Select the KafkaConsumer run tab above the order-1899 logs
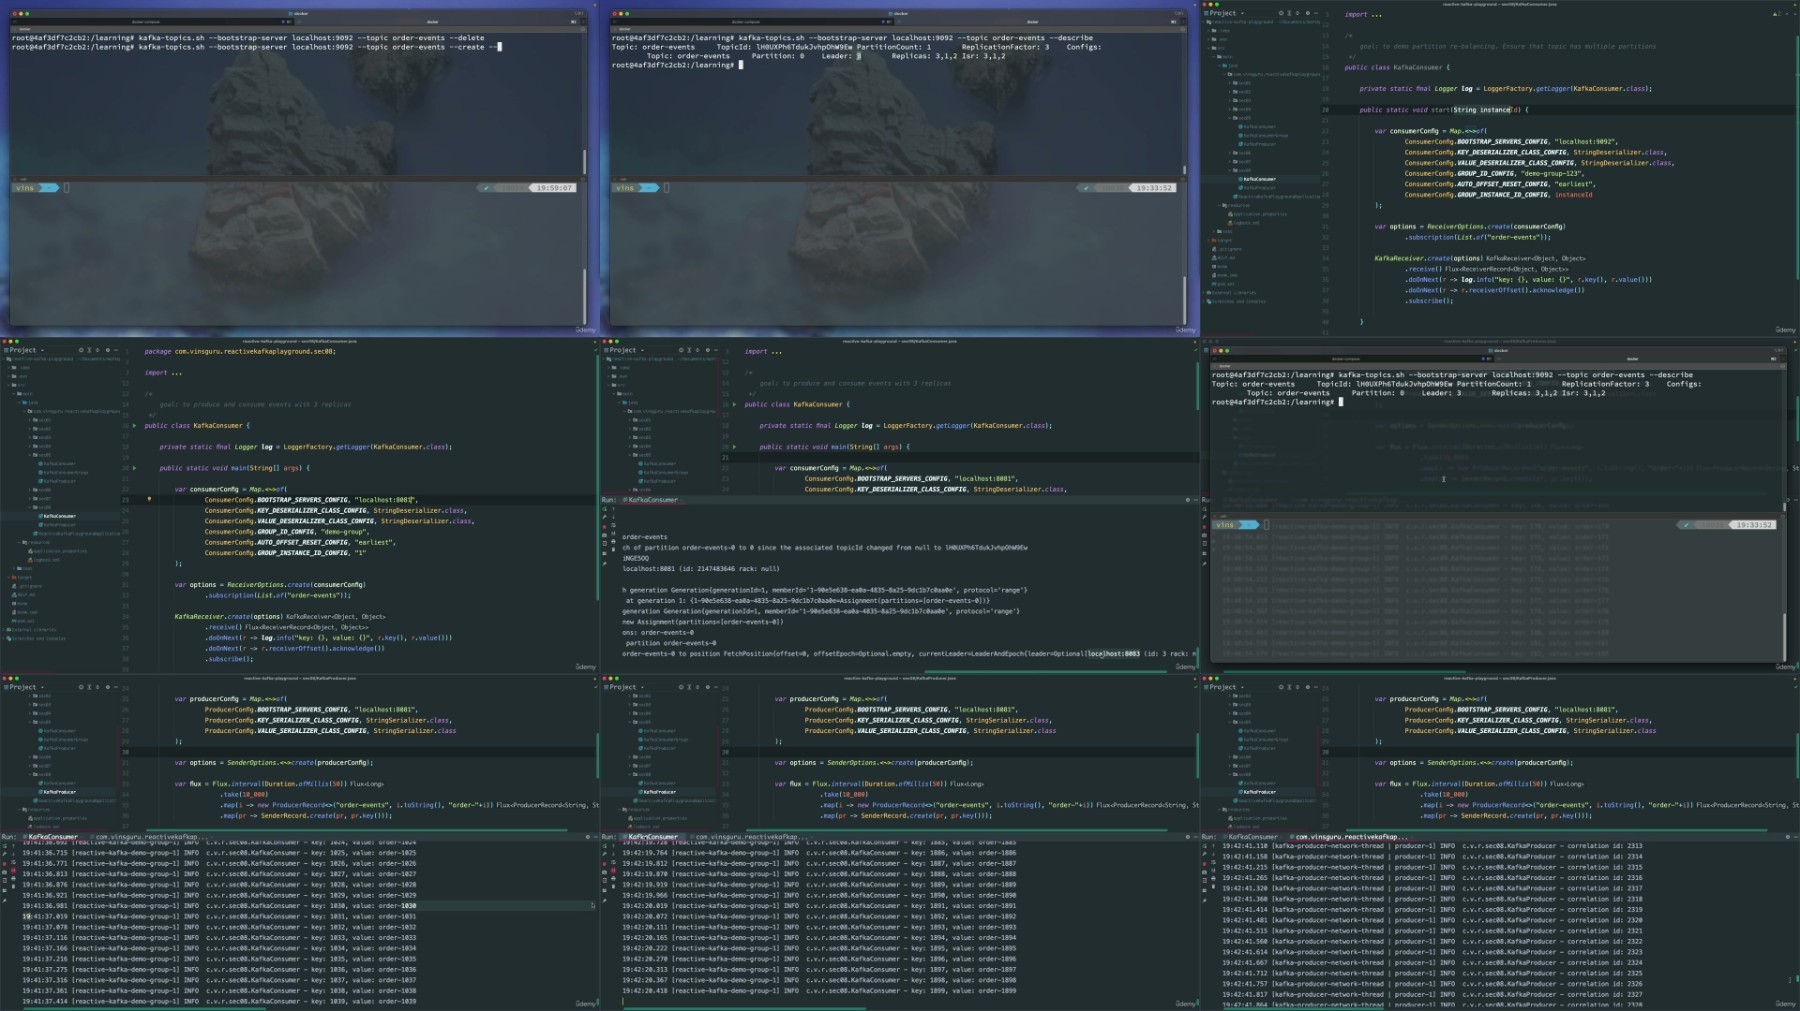The width and height of the screenshot is (1800, 1011). click(x=653, y=836)
